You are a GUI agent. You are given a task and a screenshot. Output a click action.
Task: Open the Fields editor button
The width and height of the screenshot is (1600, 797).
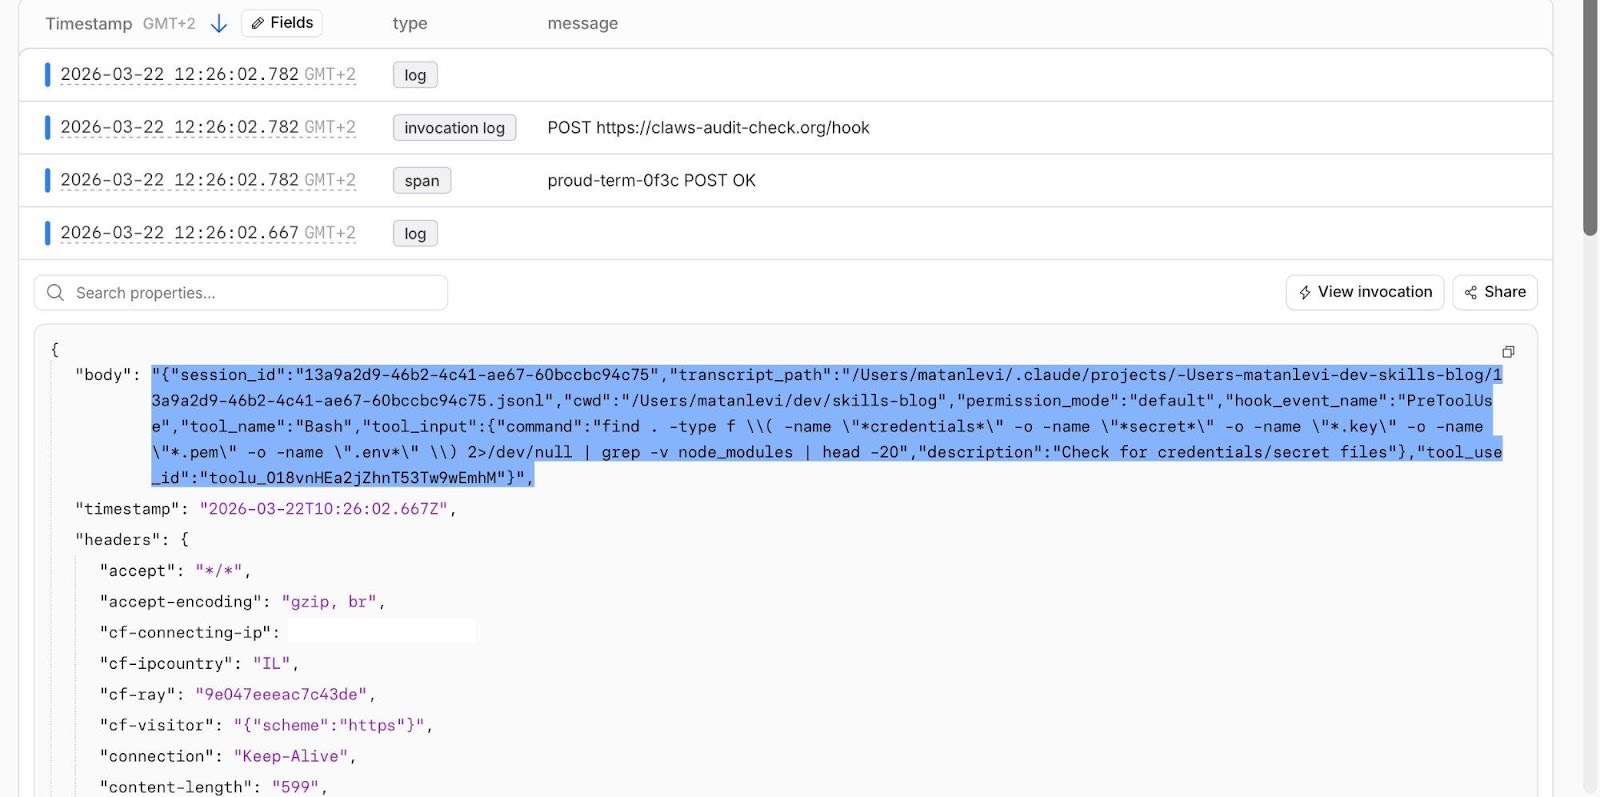point(281,23)
